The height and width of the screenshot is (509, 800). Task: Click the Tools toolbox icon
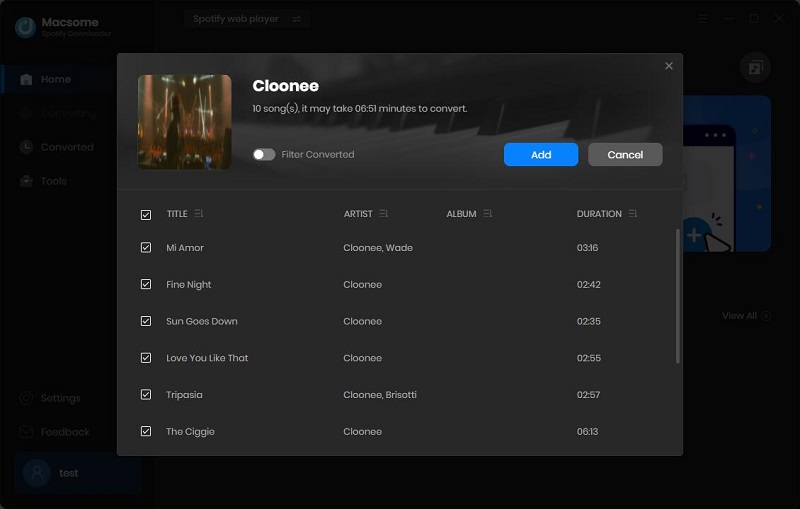click(26, 181)
